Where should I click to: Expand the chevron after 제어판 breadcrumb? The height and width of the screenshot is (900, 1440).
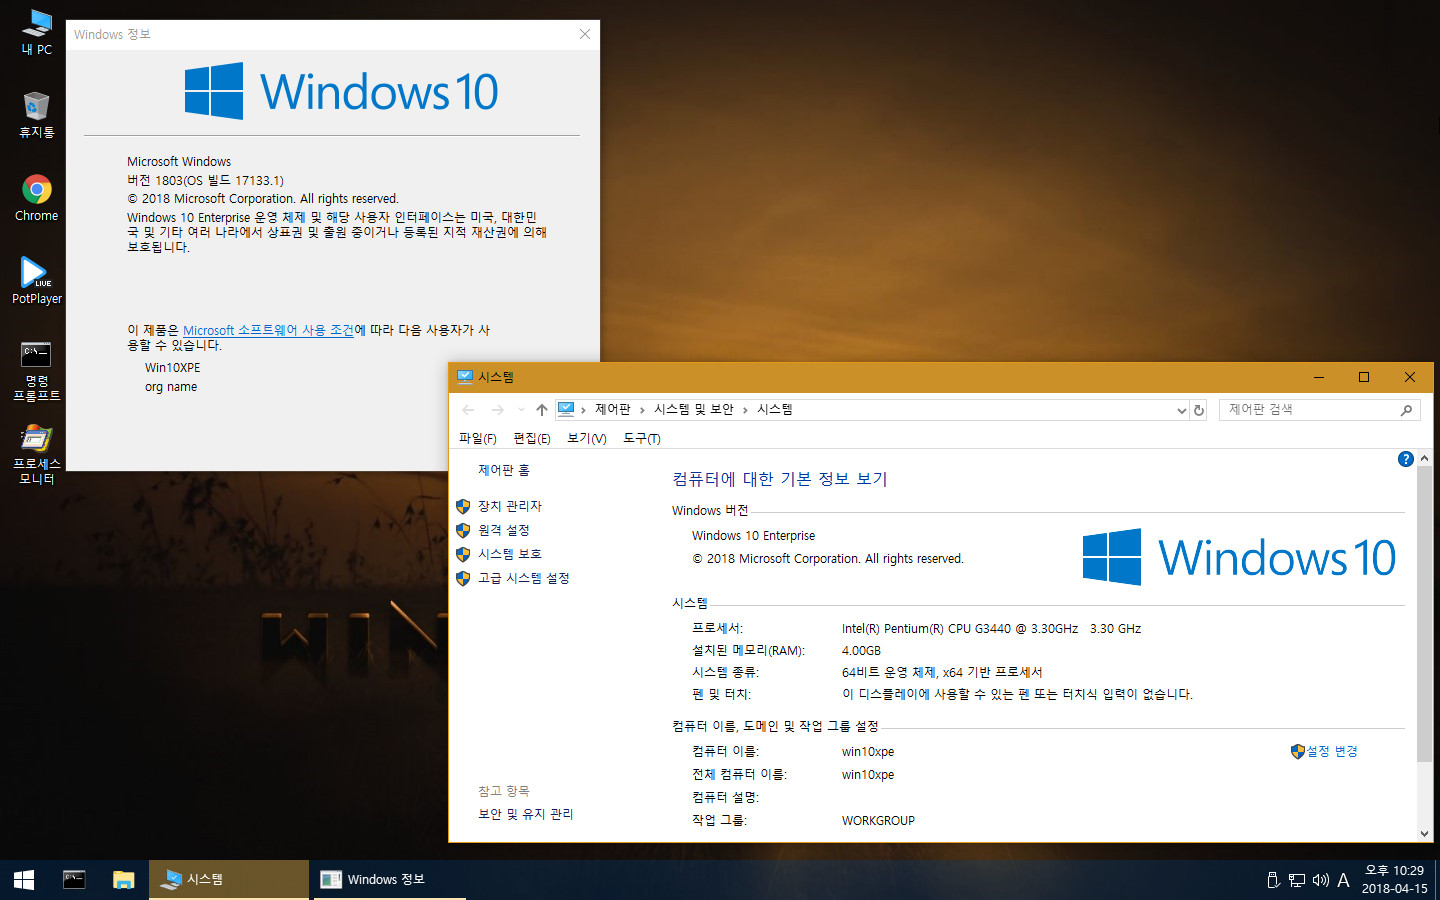pyautogui.click(x=642, y=410)
